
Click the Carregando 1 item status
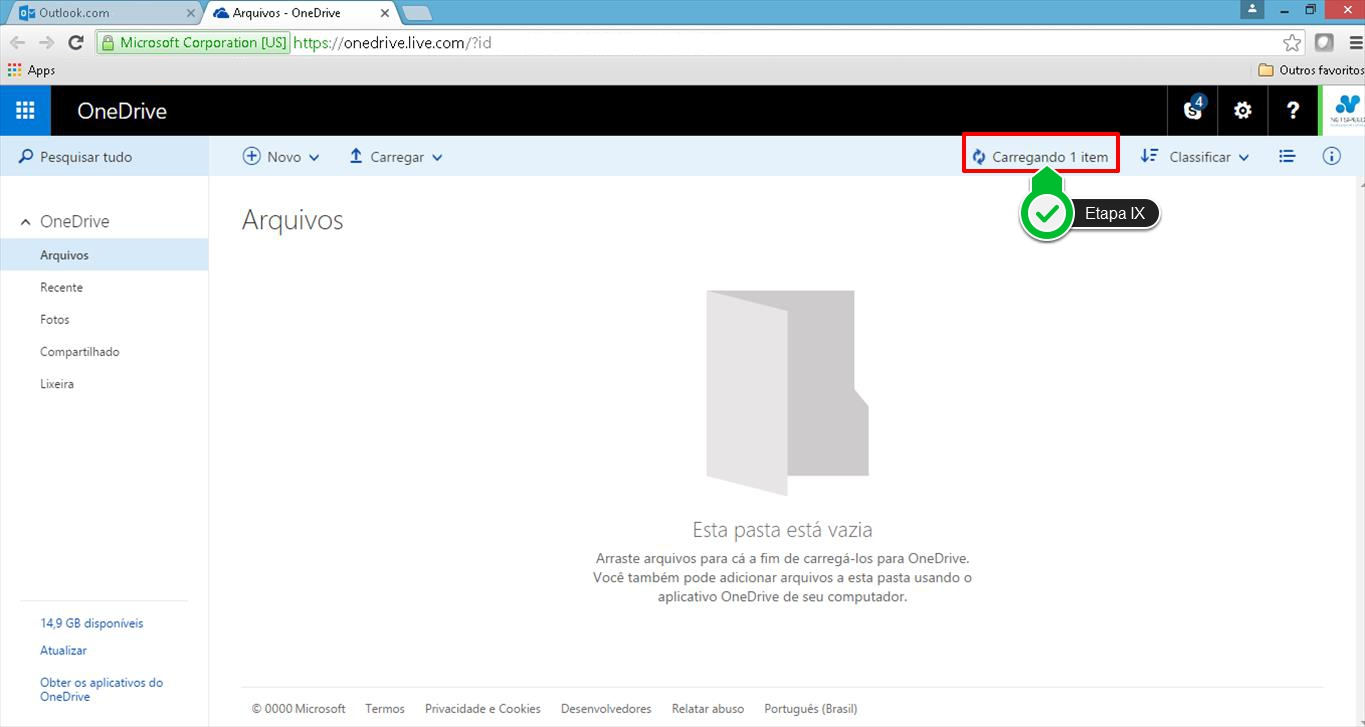pyautogui.click(x=1040, y=157)
